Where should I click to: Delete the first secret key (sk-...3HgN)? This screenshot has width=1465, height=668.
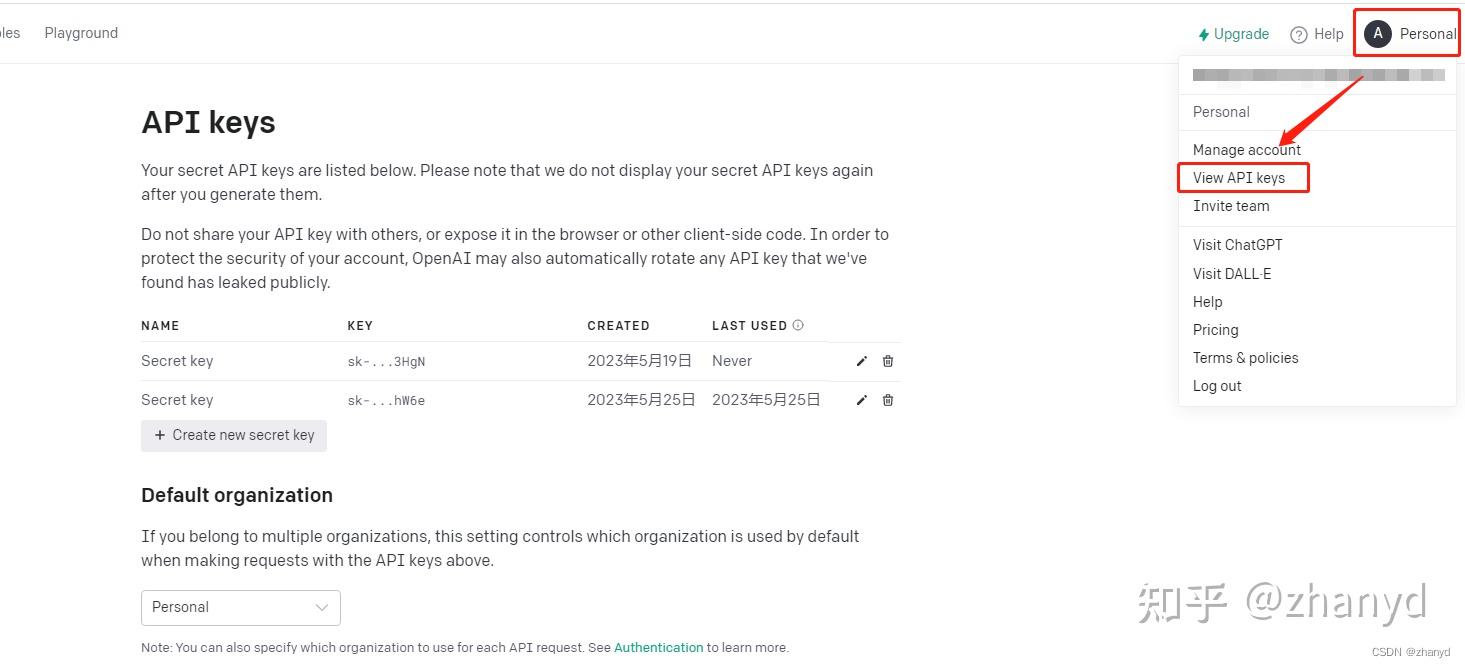click(x=888, y=361)
